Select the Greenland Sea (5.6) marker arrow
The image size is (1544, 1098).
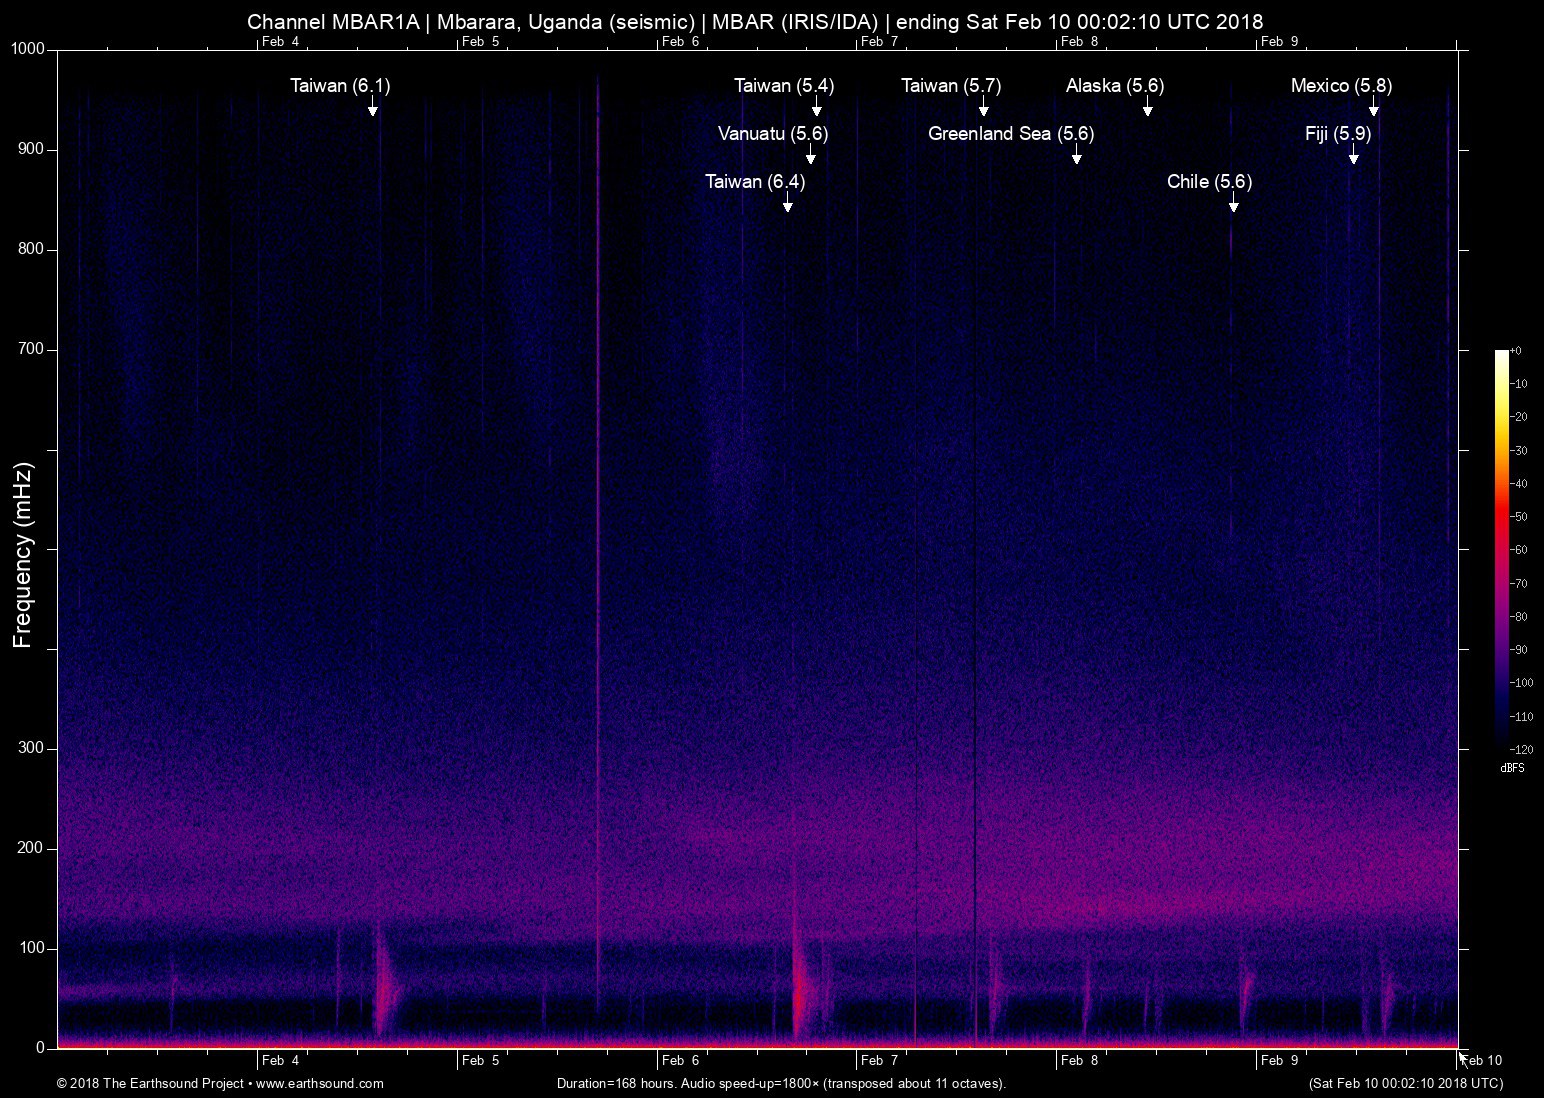(x=1077, y=159)
